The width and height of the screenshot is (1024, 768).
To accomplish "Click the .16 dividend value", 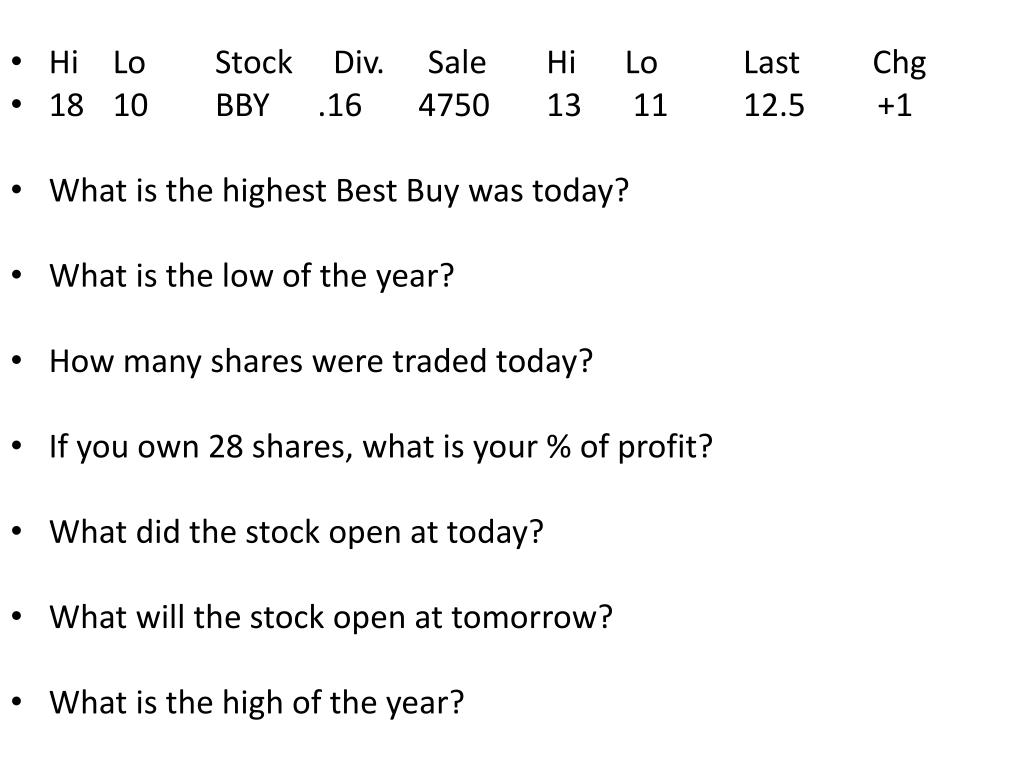I will click(340, 105).
